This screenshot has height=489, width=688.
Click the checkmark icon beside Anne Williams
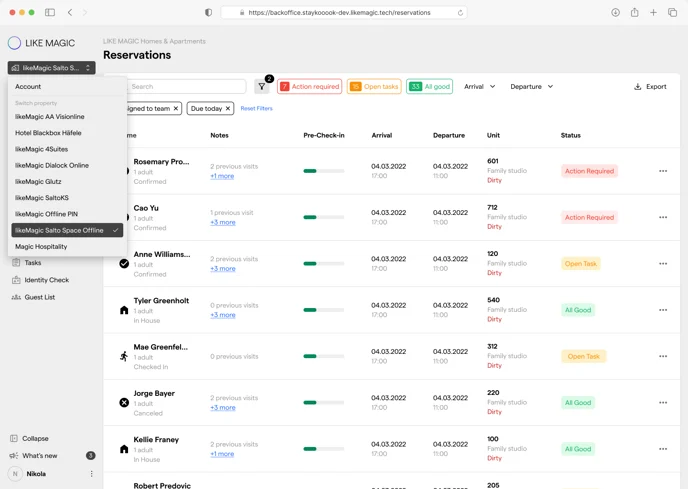tap(124, 263)
